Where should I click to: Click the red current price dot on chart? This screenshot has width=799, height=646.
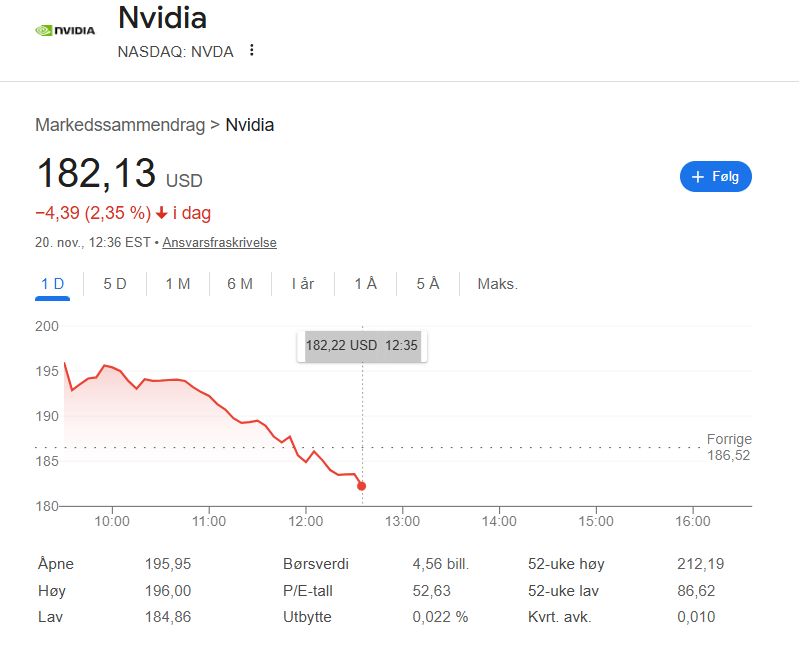(361, 486)
